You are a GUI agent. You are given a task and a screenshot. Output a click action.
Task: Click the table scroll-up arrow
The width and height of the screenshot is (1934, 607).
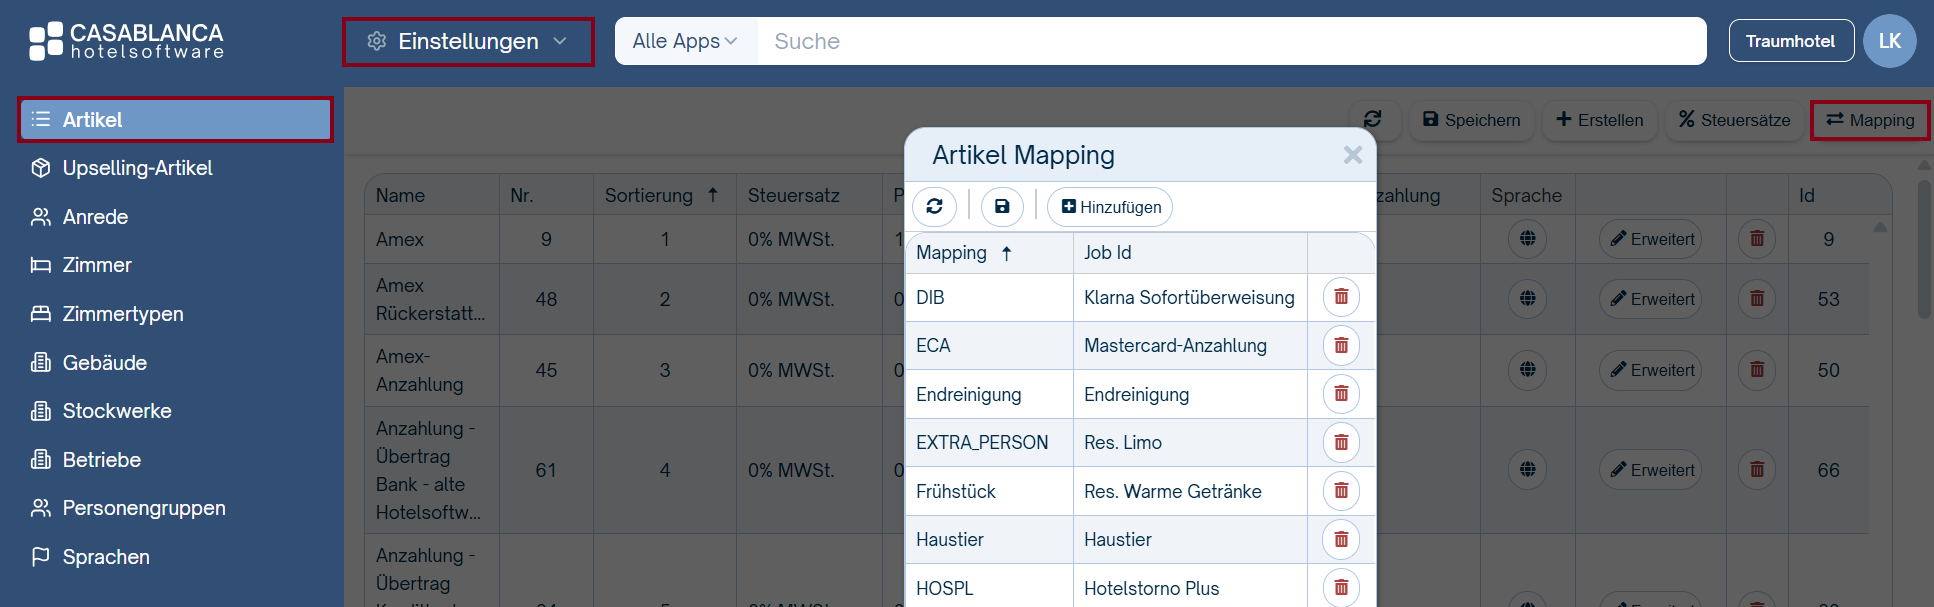1880,228
